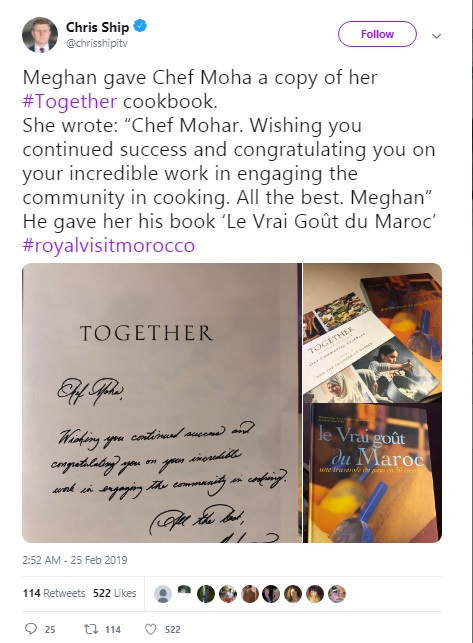Show the 522 Likes list
The image size is (473, 643).
pyautogui.click(x=114, y=593)
